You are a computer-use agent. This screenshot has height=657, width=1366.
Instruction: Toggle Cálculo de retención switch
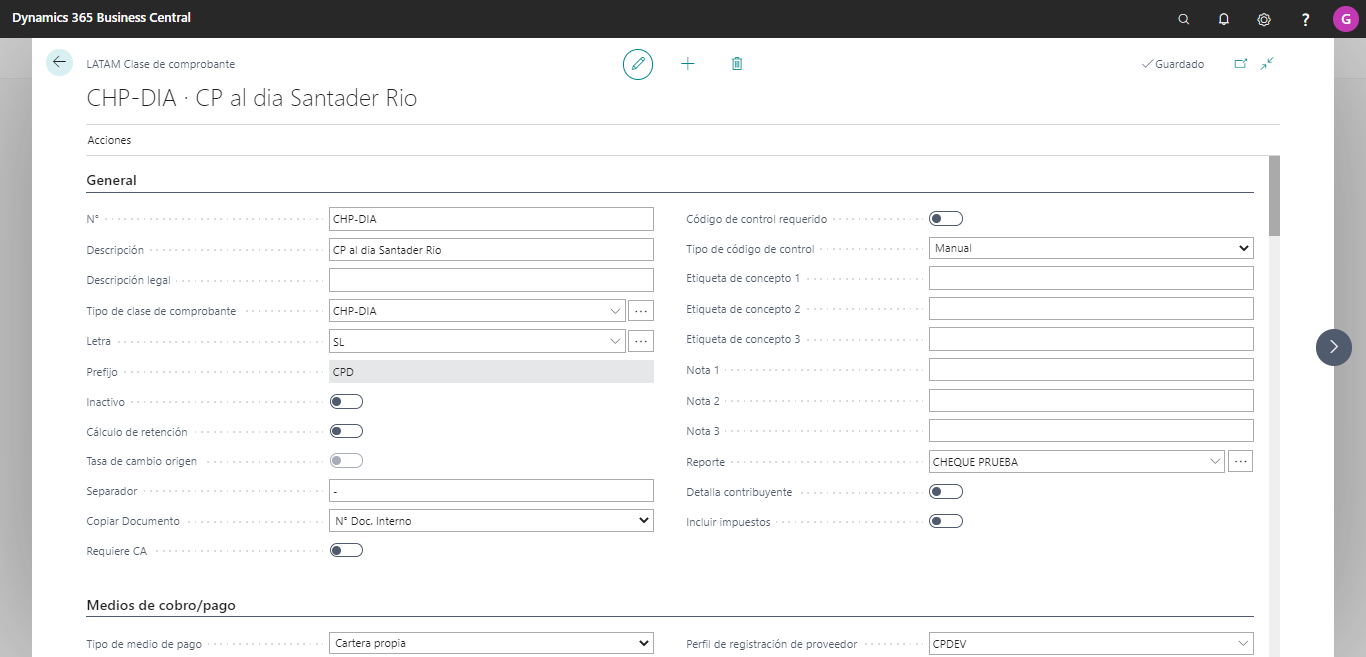pyautogui.click(x=346, y=432)
